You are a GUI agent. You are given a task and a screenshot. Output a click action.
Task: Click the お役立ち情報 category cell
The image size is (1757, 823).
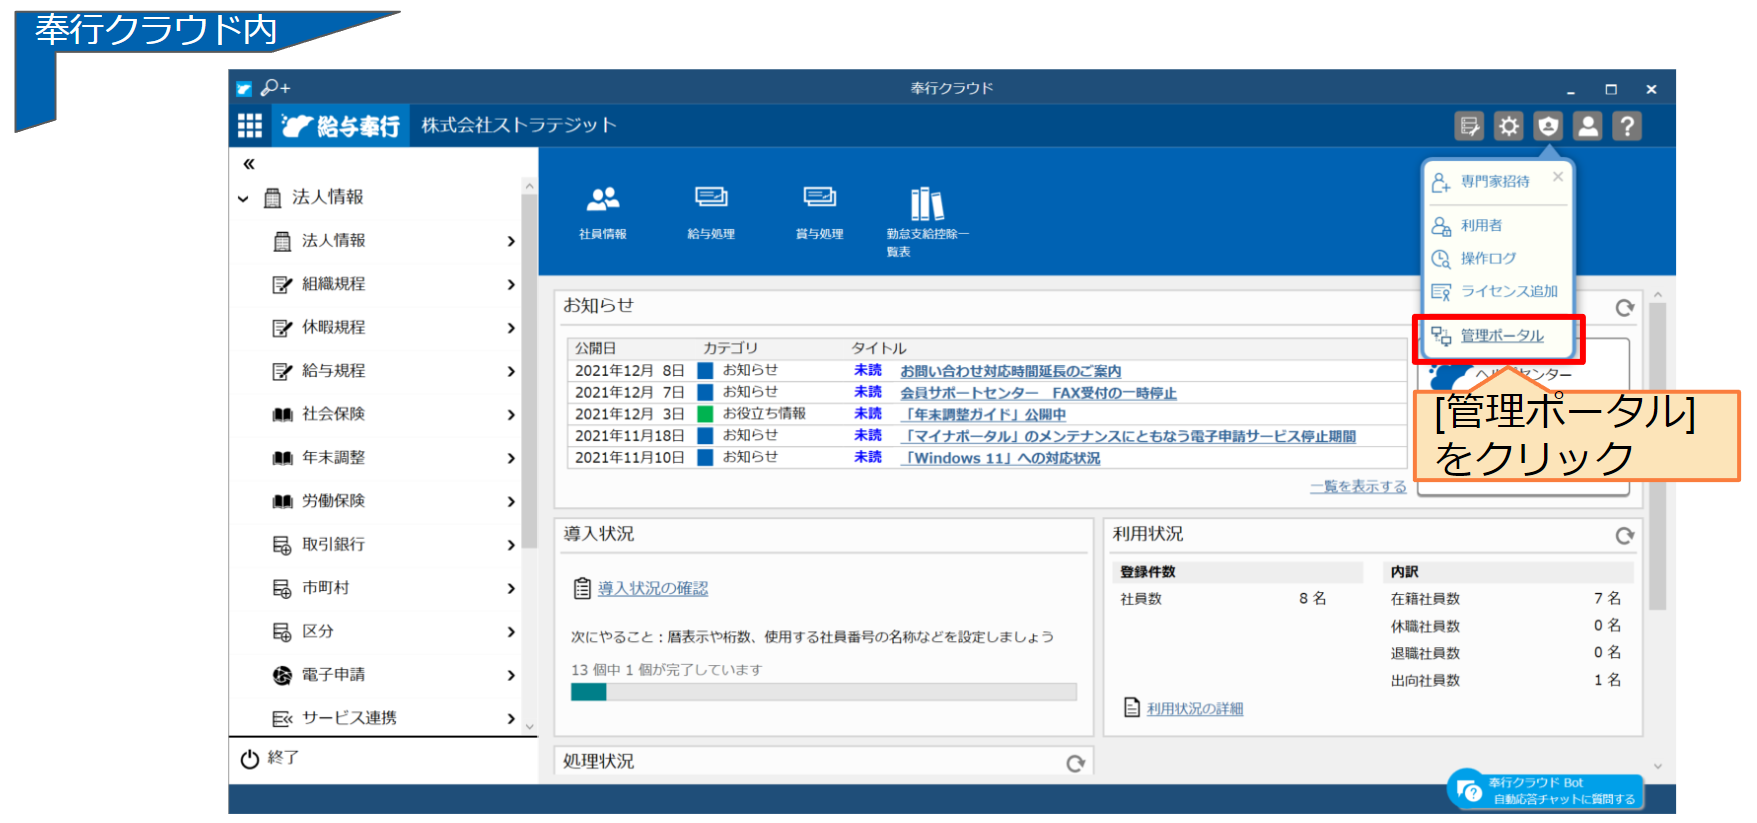pos(764,414)
